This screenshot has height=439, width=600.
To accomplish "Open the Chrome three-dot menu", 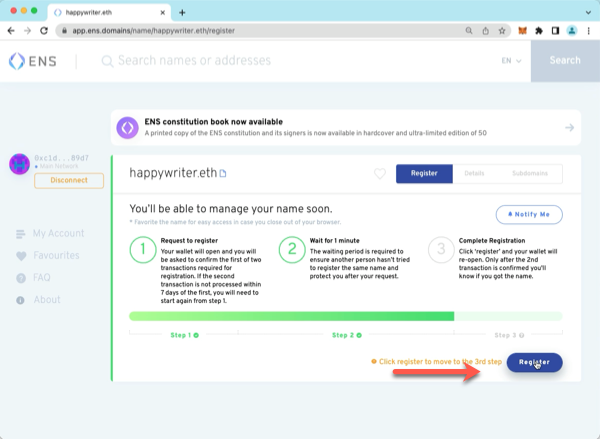I will 589,31.
